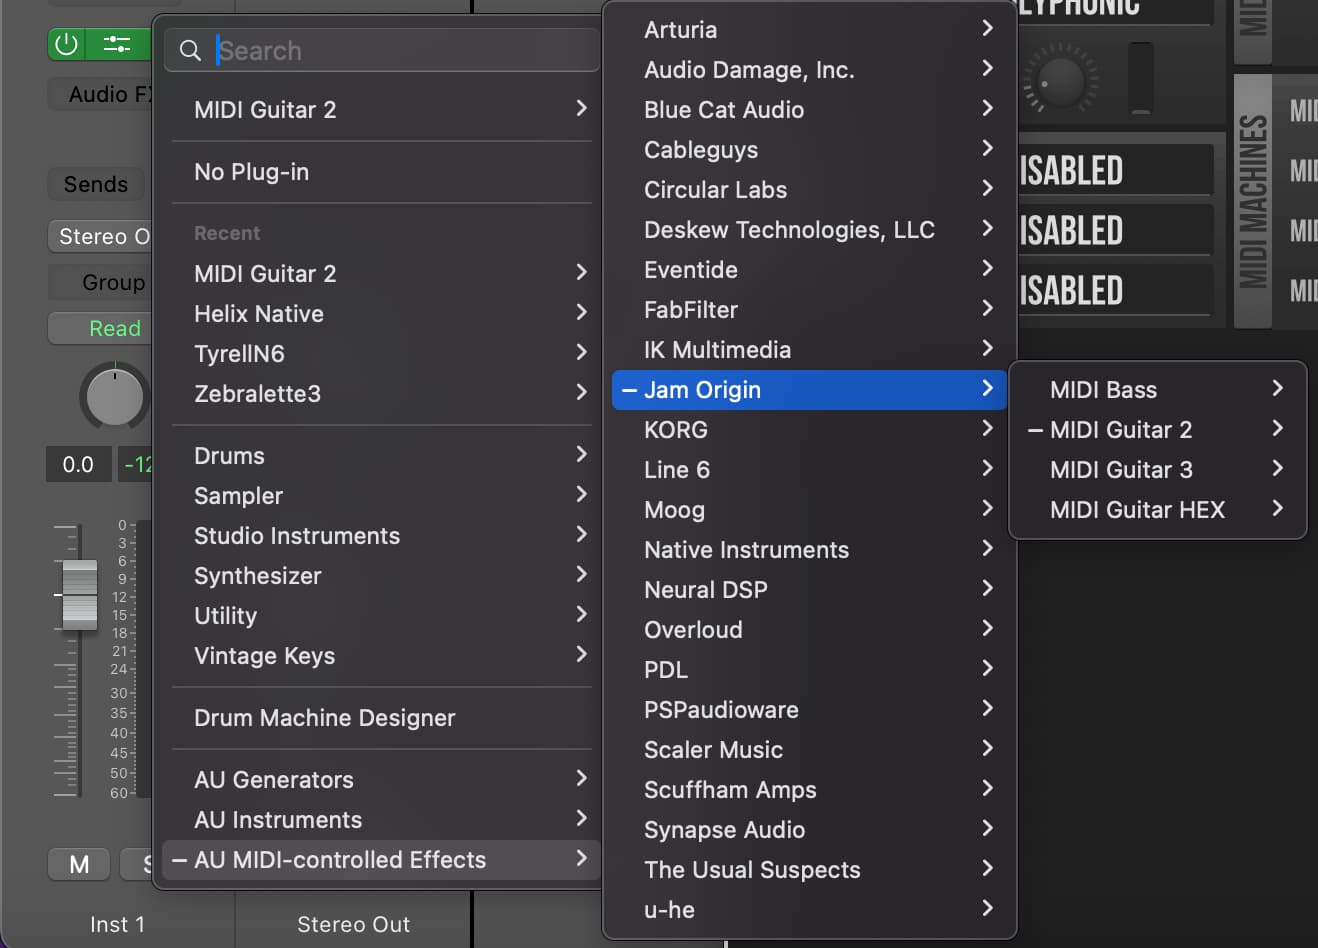Open Blue Cat Audio submenu
Viewport: 1318px width, 948px height.
point(809,109)
